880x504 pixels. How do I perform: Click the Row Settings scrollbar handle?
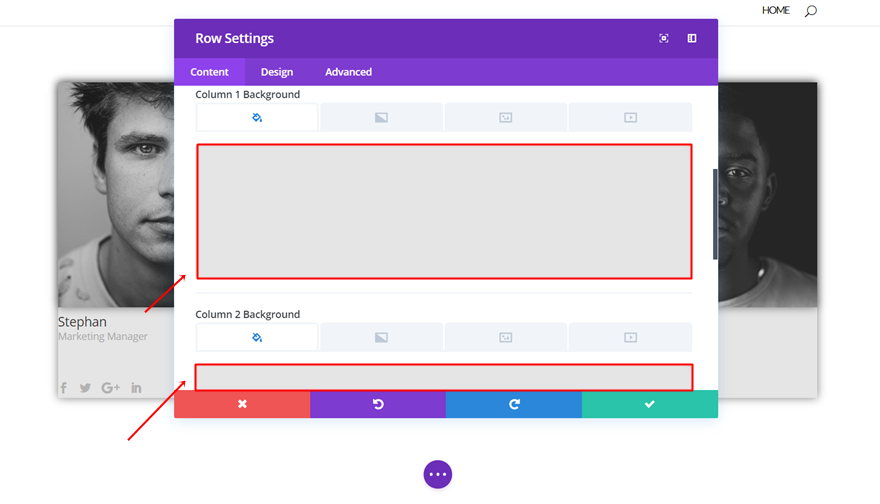(x=715, y=214)
